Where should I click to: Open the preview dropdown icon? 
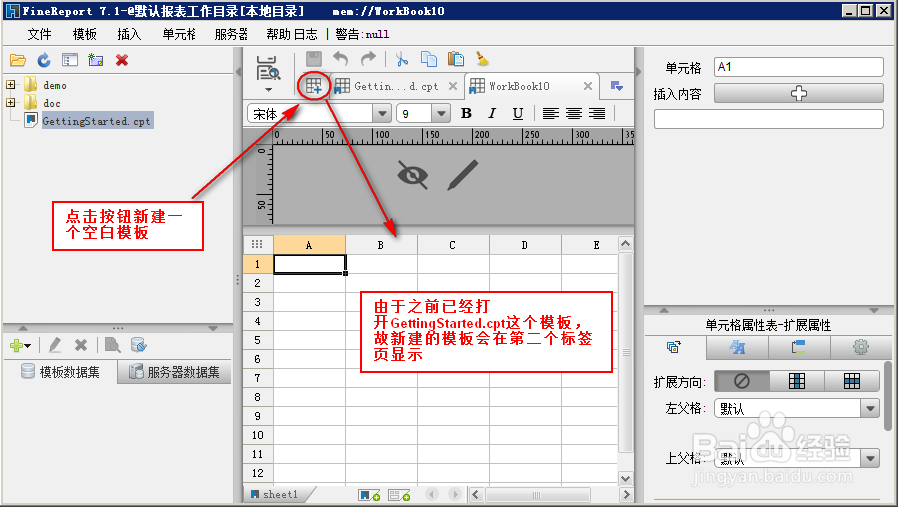[x=268, y=74]
